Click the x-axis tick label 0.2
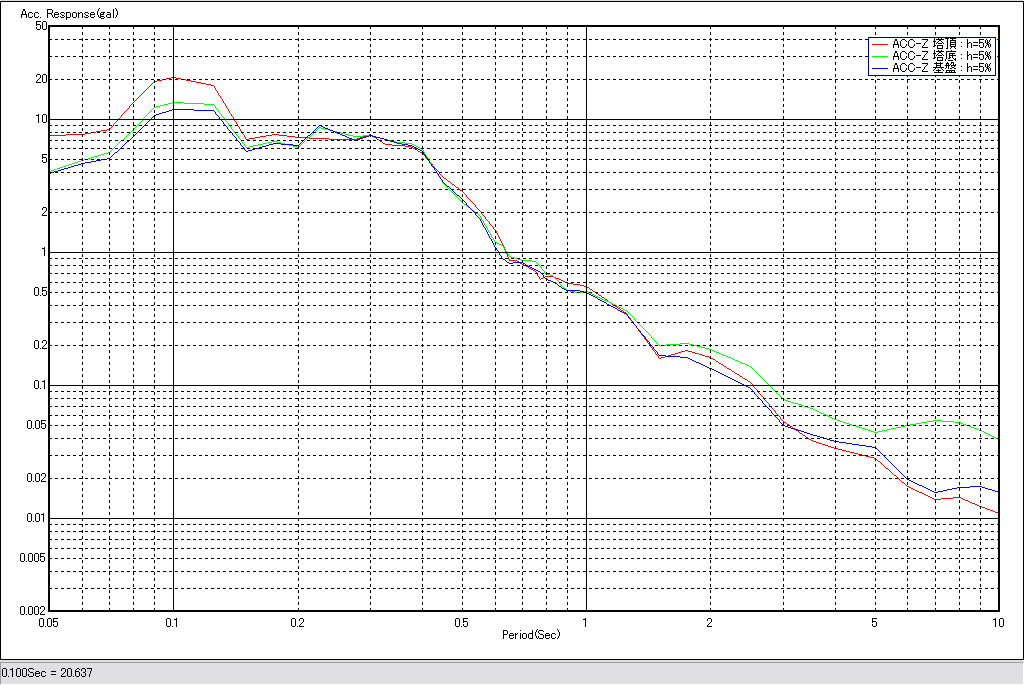Screen dimensions: 1024x685 click(297, 623)
